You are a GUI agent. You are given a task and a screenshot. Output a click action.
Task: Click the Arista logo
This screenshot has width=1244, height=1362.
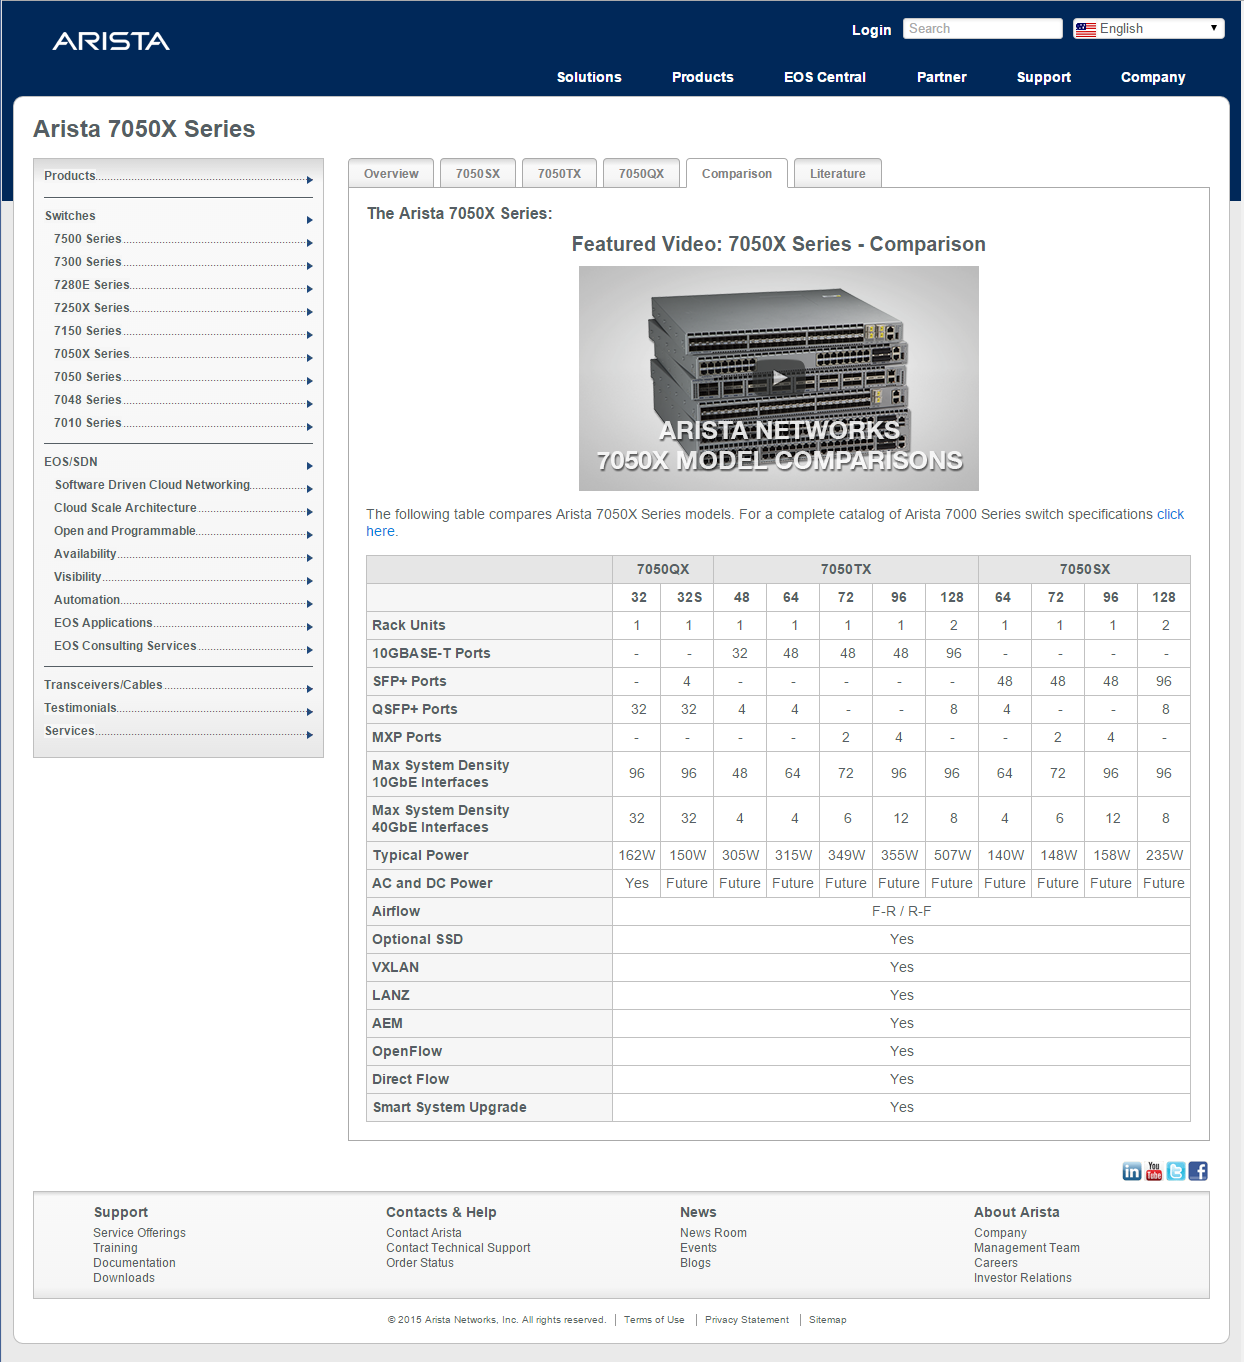(x=111, y=41)
